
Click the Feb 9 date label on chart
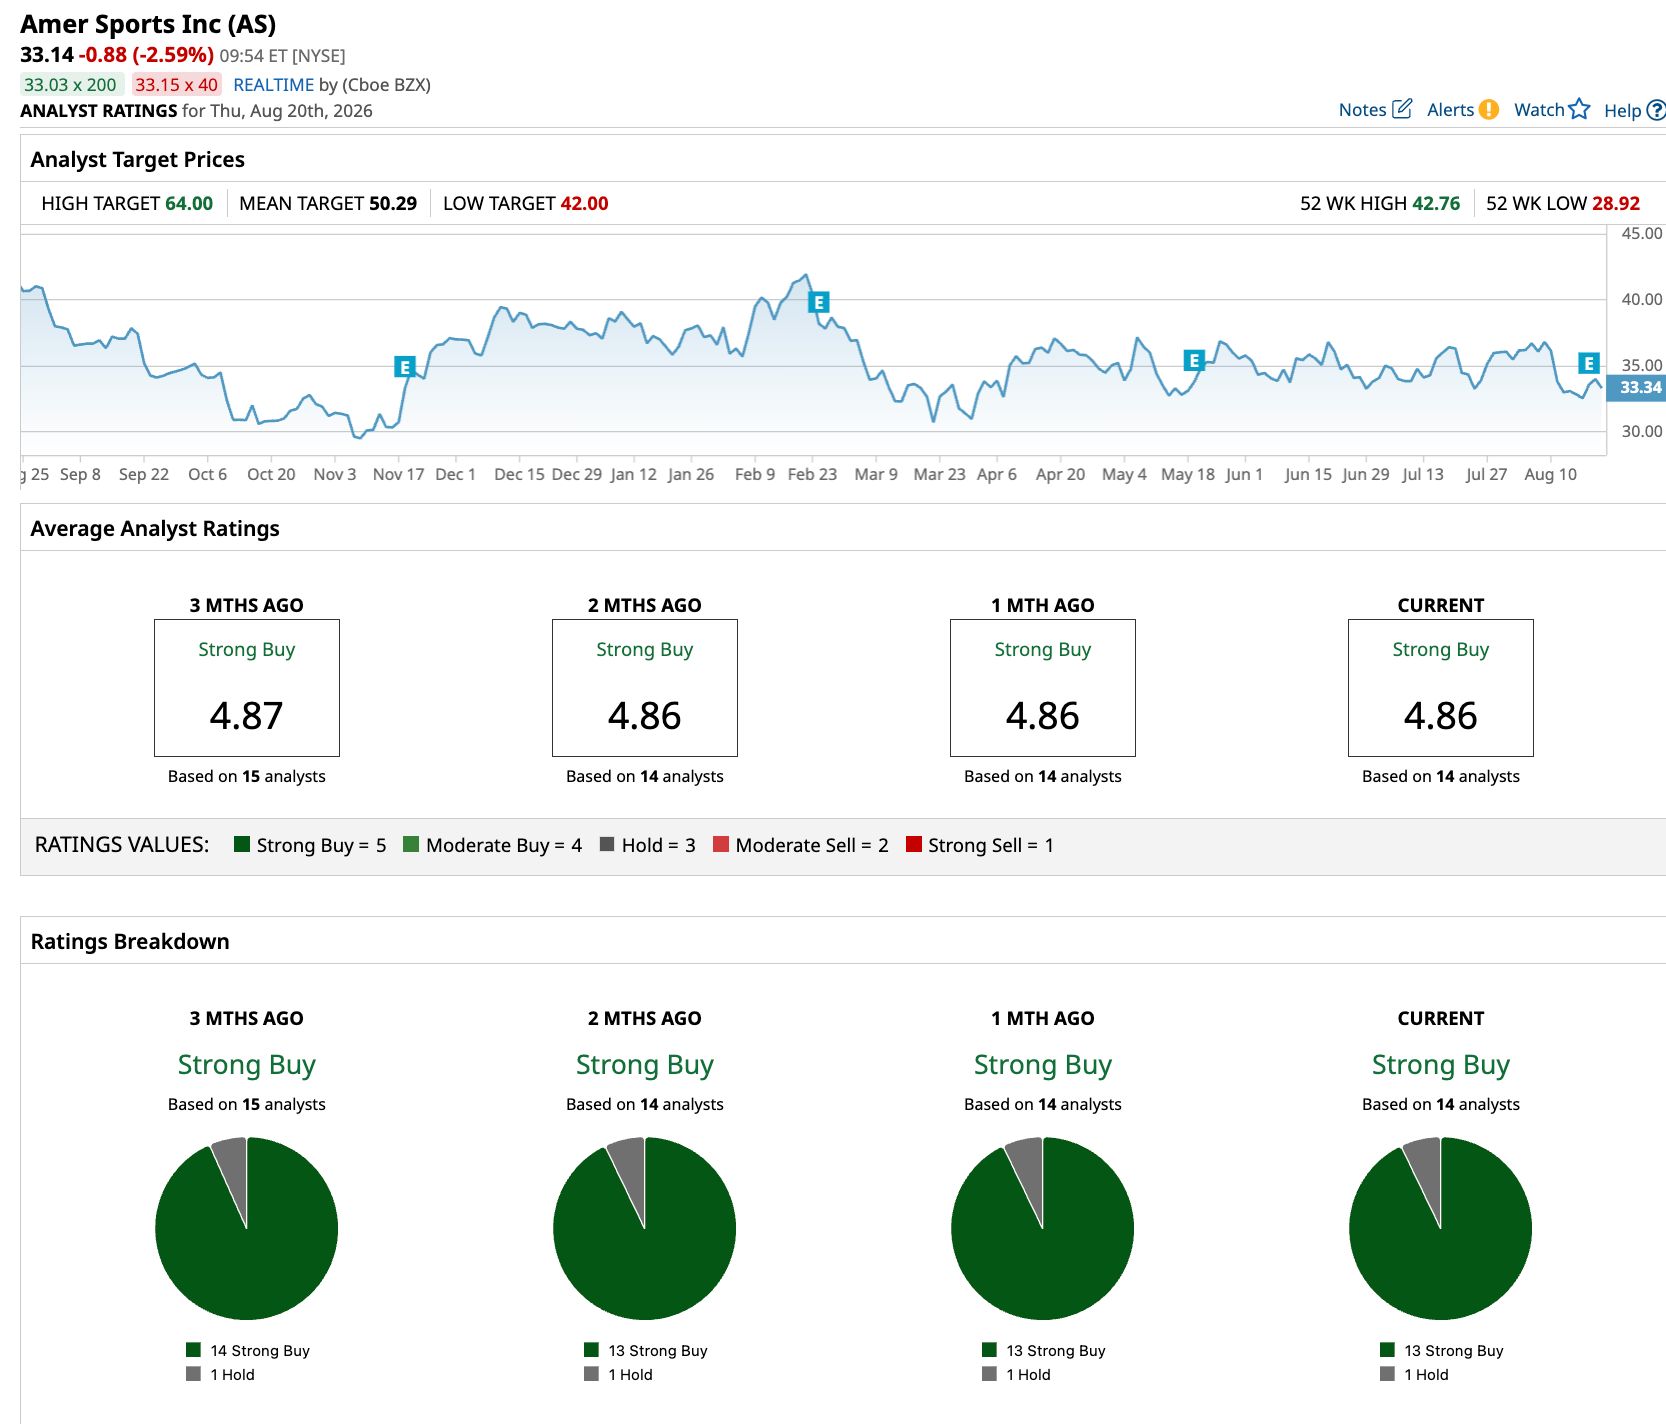coord(755,474)
